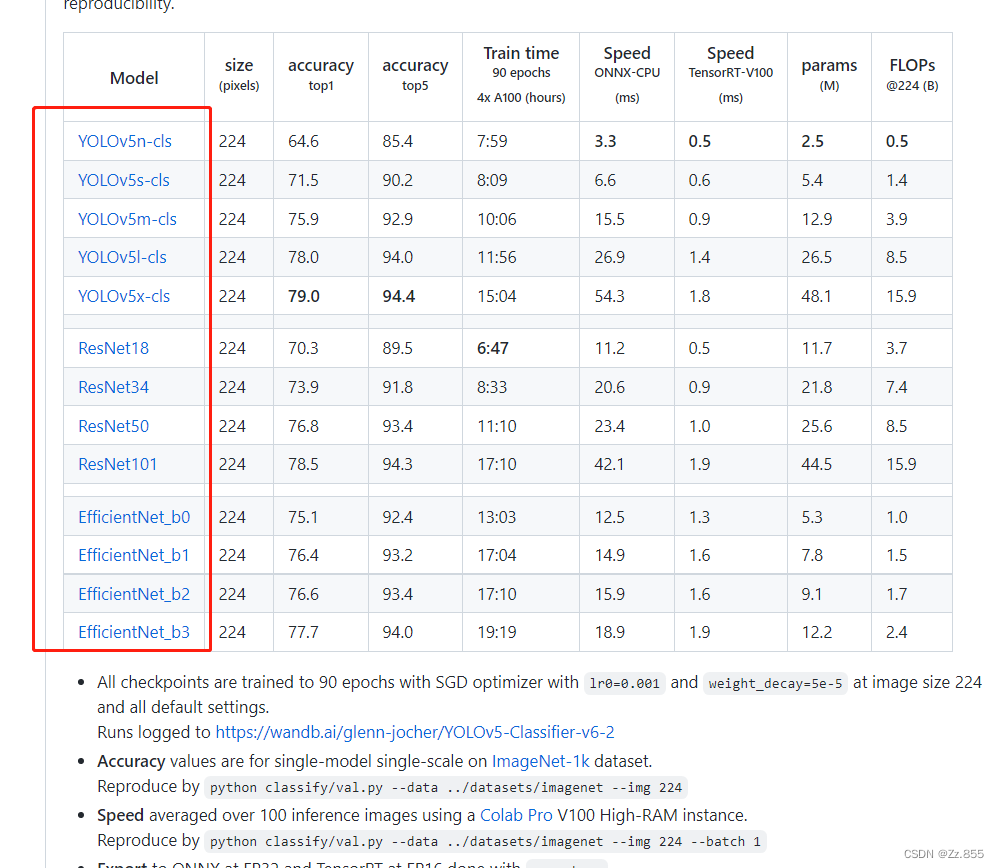Click the Speed TensorRT-V100 column header
Image resolution: width=999 pixels, height=868 pixels.
[731, 75]
